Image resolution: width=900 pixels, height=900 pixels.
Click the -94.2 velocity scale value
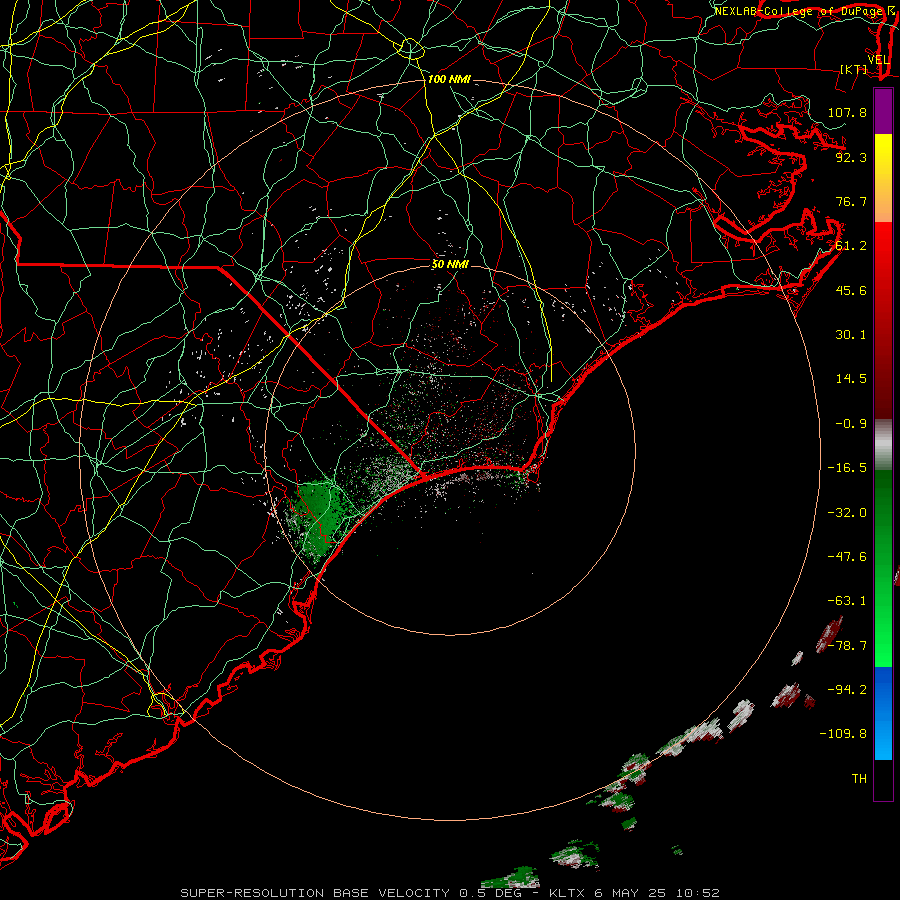(847, 689)
